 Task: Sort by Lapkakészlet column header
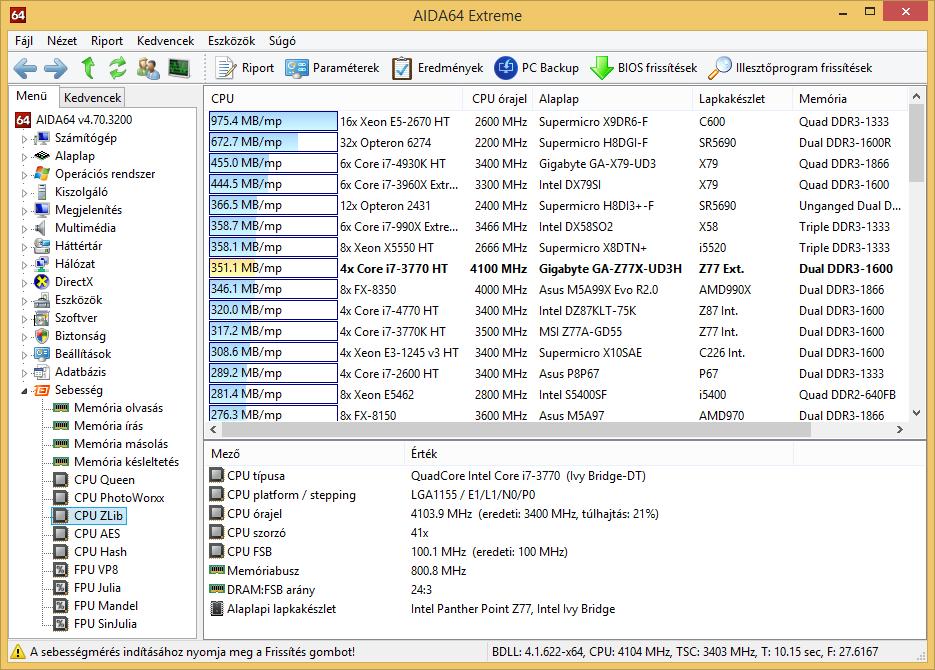coord(742,99)
